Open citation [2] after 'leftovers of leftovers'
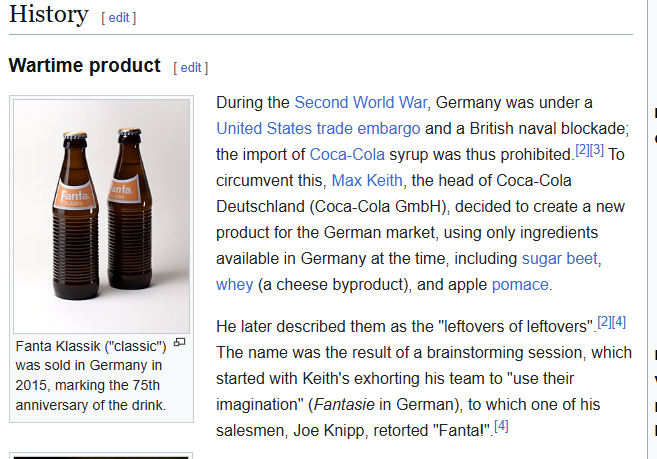657x459 pixels. 604,322
